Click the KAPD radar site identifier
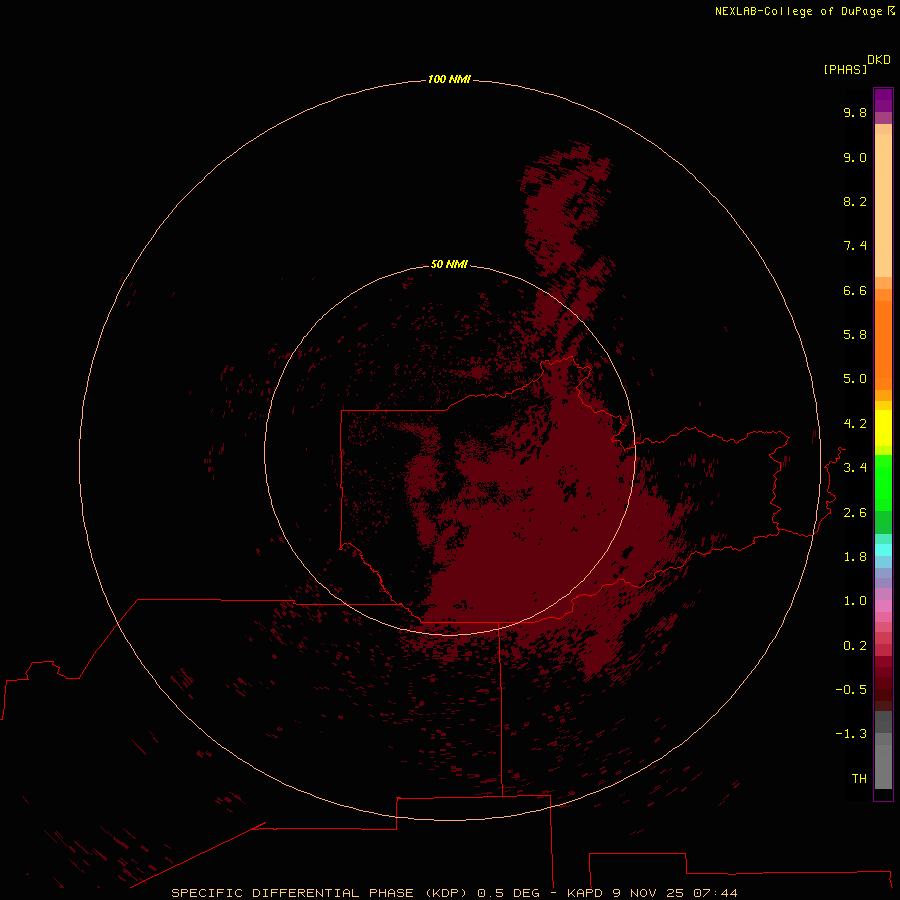This screenshot has height=900, width=900. click(x=585, y=893)
